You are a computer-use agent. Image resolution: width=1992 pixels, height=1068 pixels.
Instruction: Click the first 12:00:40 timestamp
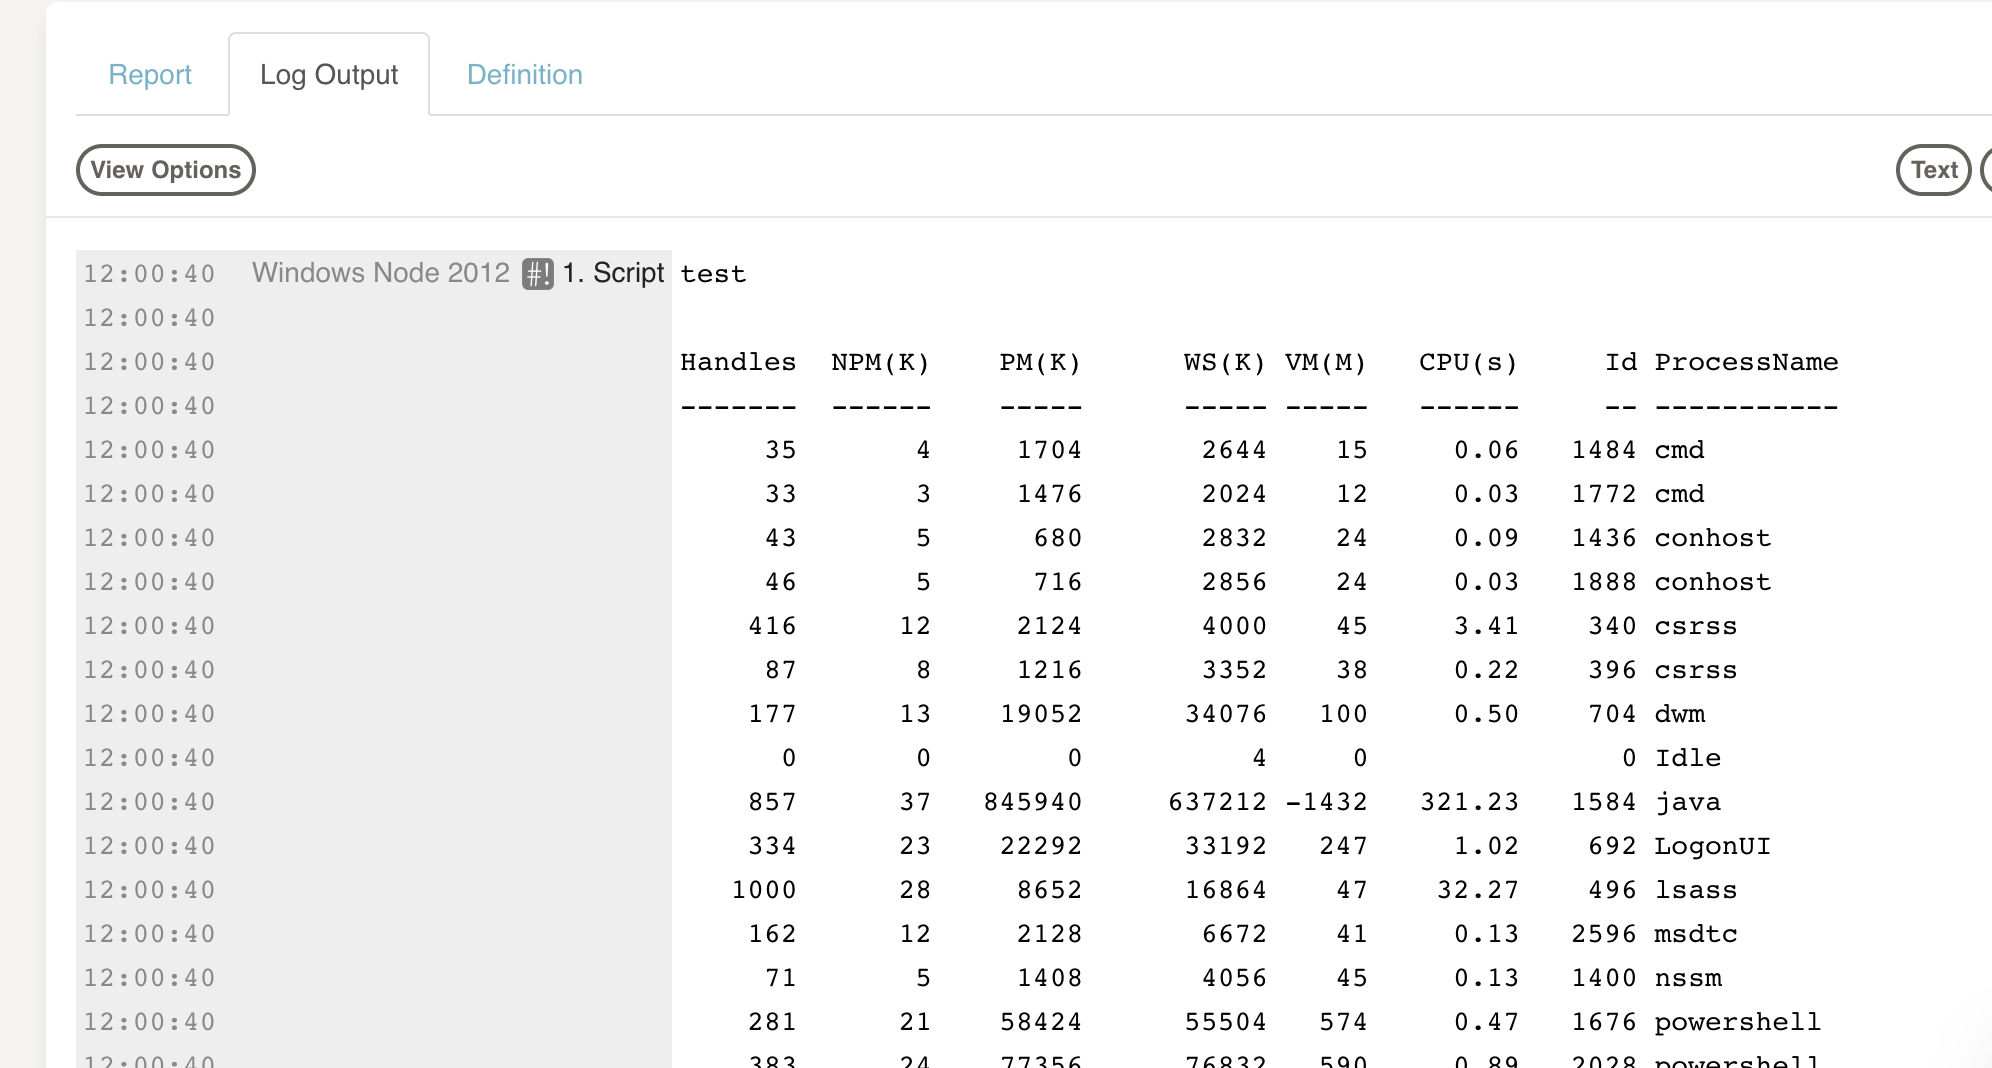pyautogui.click(x=150, y=272)
